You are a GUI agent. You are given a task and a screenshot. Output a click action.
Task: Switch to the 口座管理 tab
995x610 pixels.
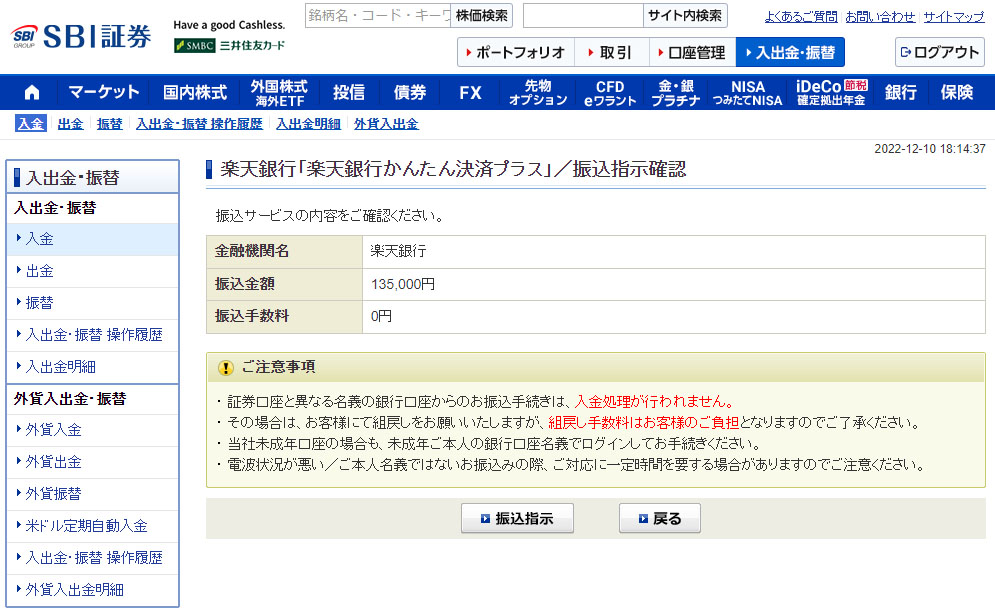(692, 52)
